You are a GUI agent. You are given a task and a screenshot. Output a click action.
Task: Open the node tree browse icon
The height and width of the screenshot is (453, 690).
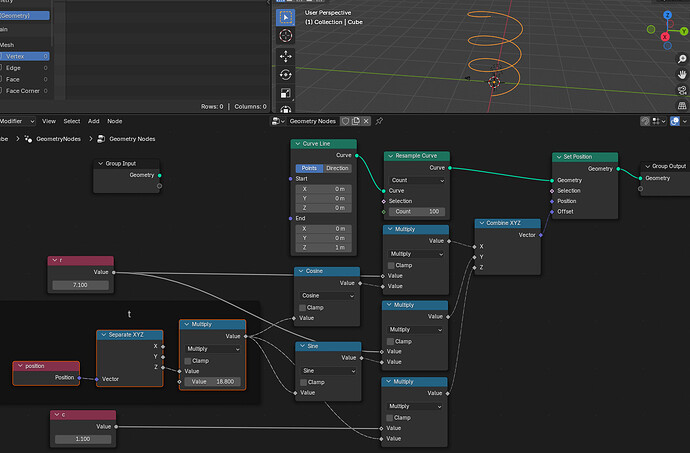click(x=278, y=121)
